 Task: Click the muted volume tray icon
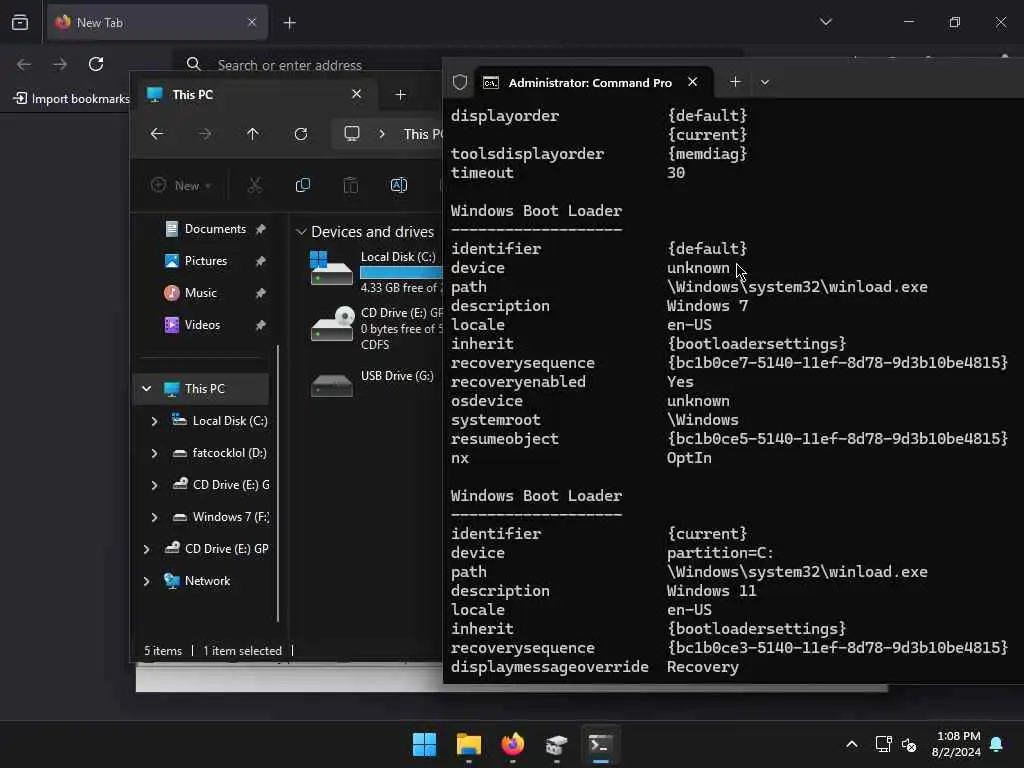click(909, 744)
